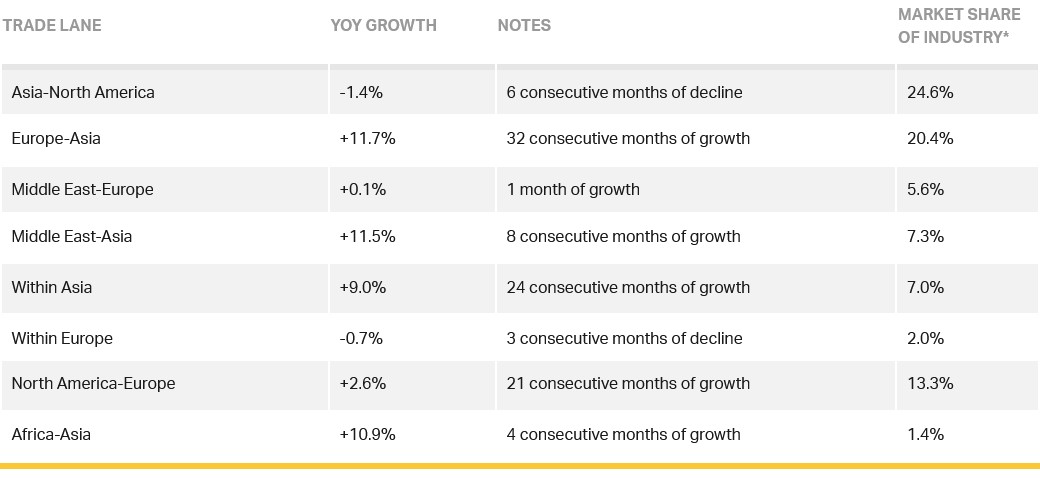
Task: Click the TRADE LANE column header
Action: (x=52, y=26)
